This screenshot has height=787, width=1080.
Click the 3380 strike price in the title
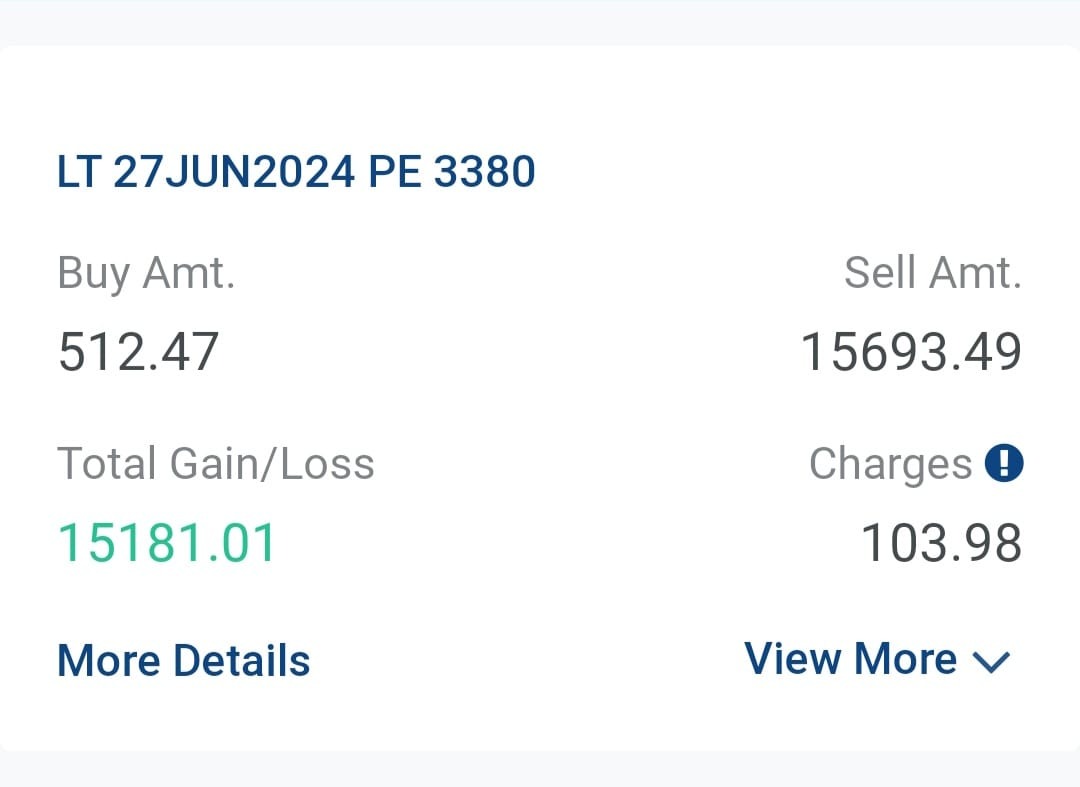485,172
